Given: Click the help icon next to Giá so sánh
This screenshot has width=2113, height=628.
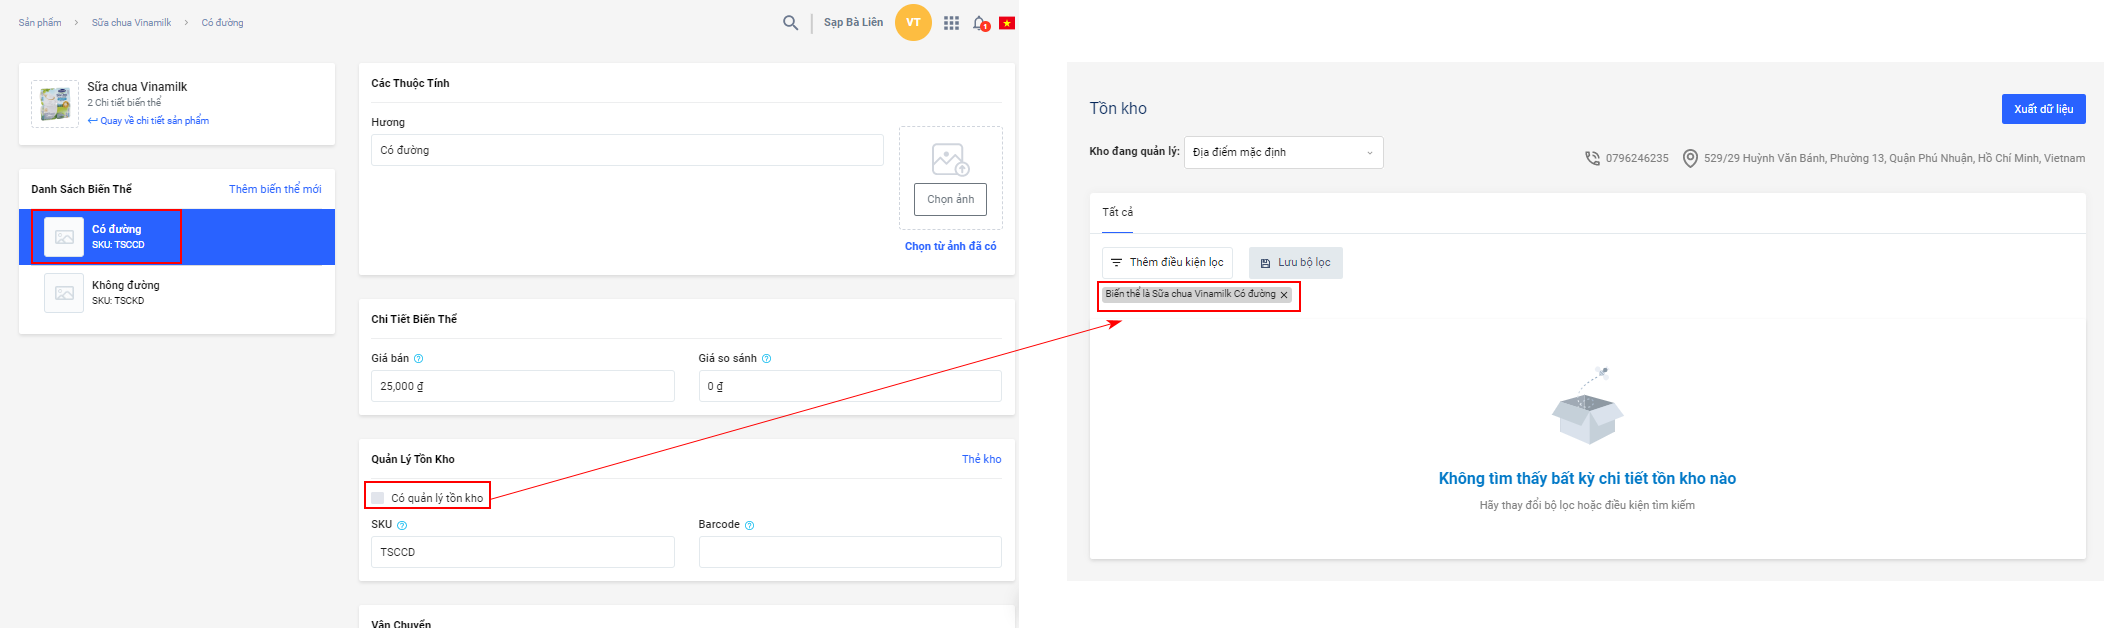Looking at the screenshot, I should (x=767, y=359).
